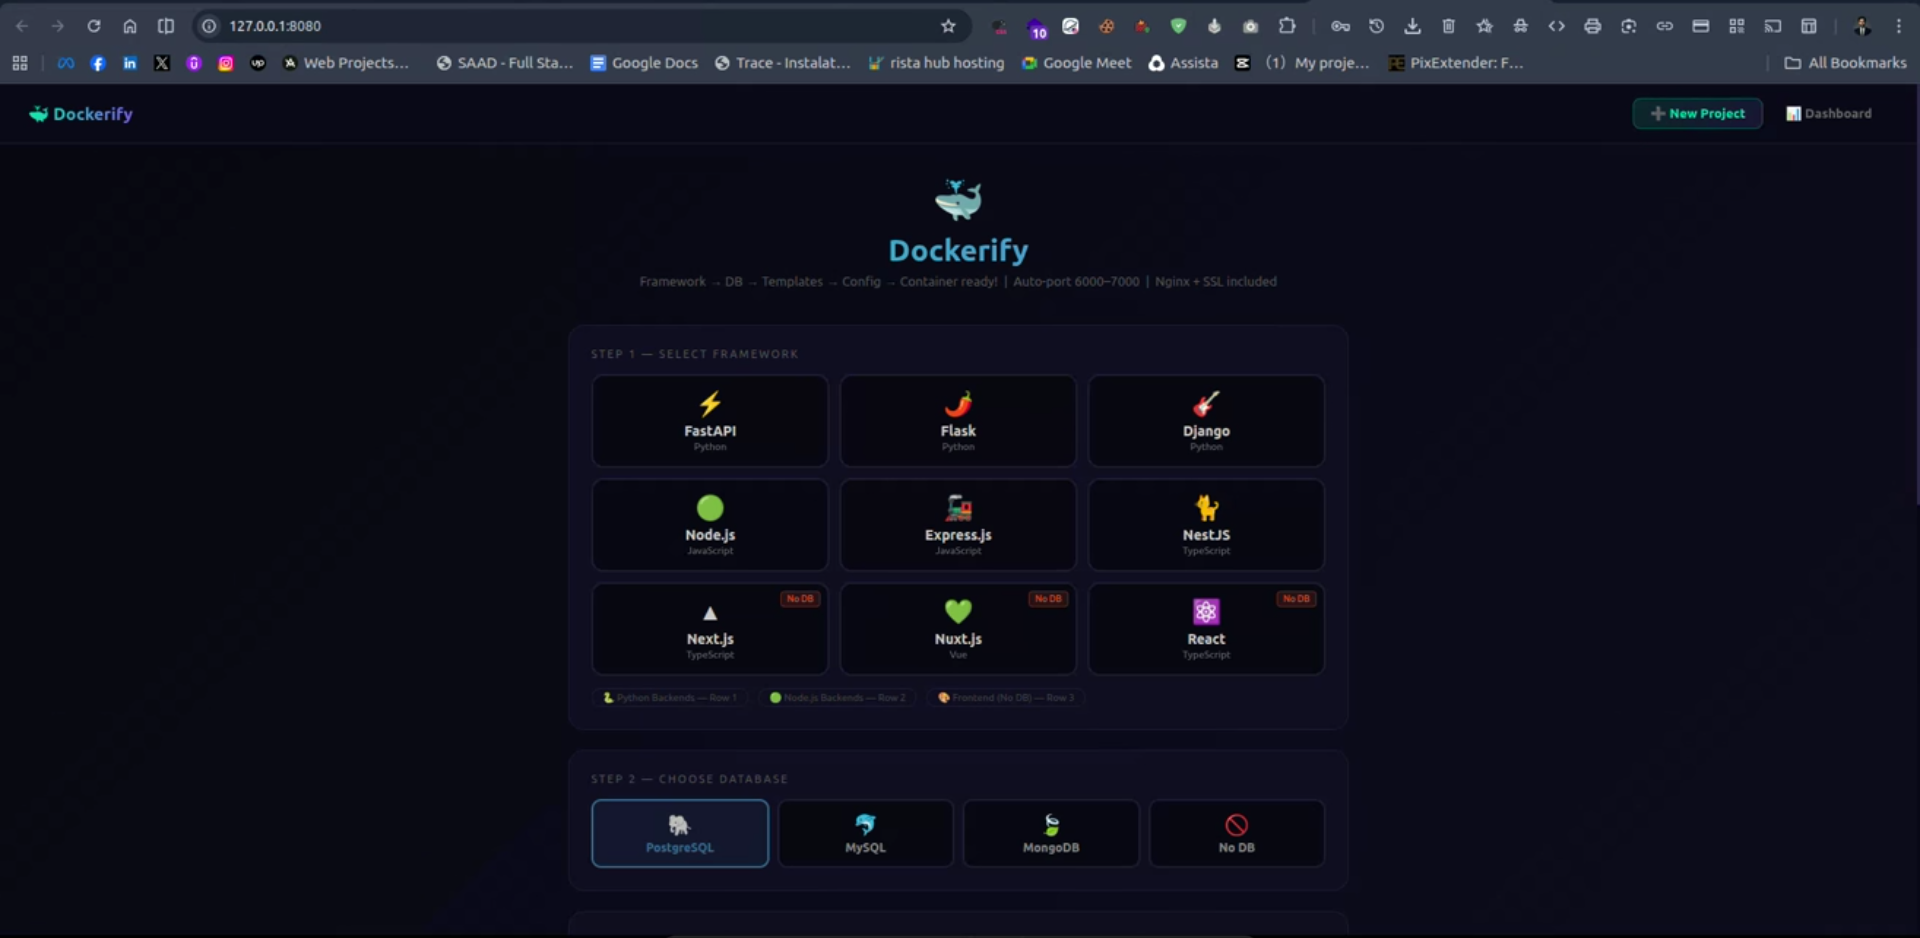Viewport: 1920px width, 938px height.
Task: Select the FastAPI framework card
Action: coord(709,421)
